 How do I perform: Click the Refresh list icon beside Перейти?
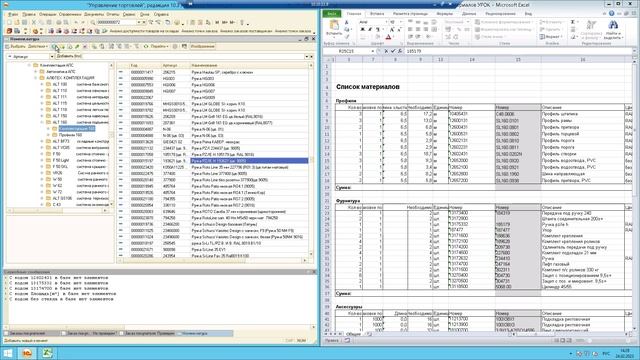click(145, 47)
